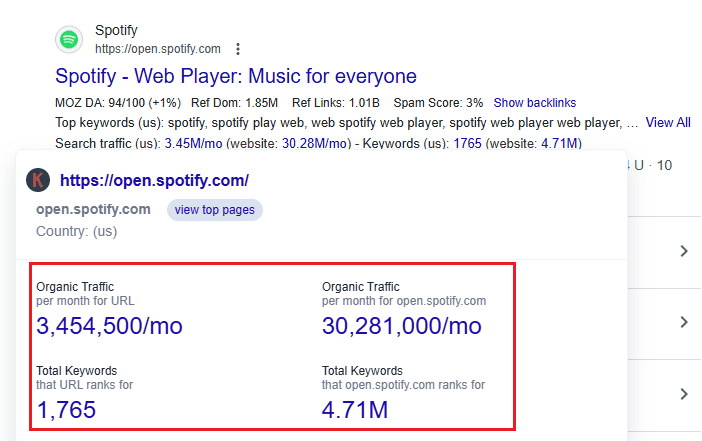
Task: Click the 'Spotify' site name above the URL
Action: click(116, 30)
